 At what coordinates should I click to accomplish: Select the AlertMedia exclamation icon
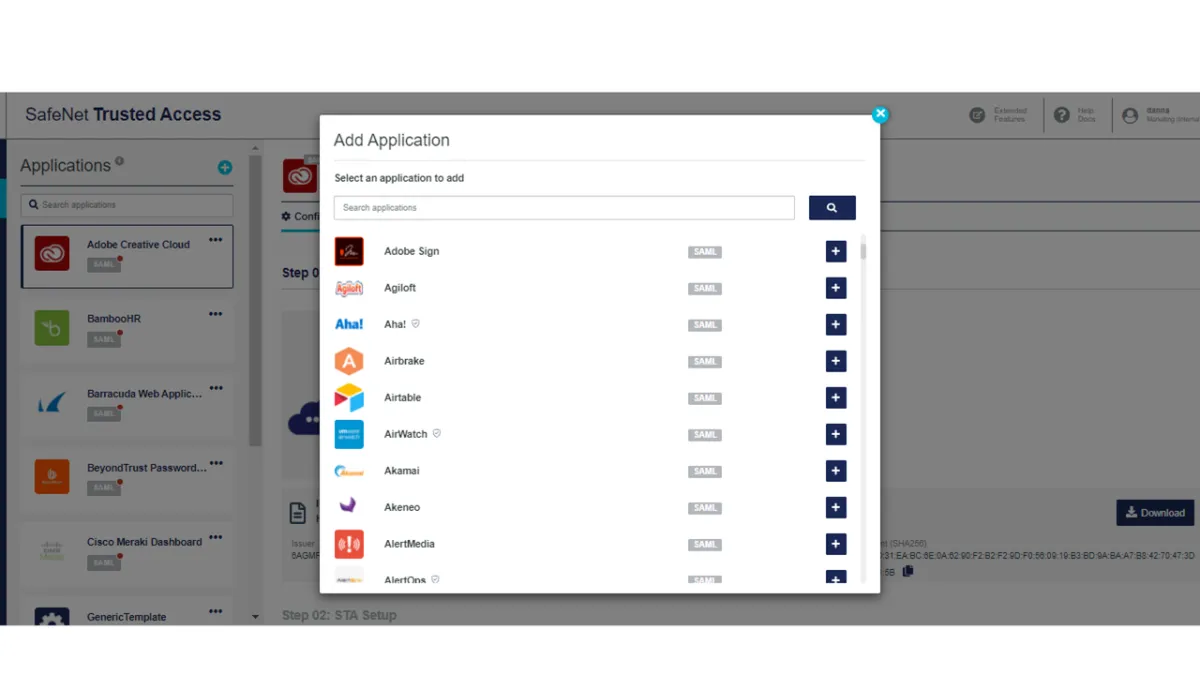pos(348,544)
